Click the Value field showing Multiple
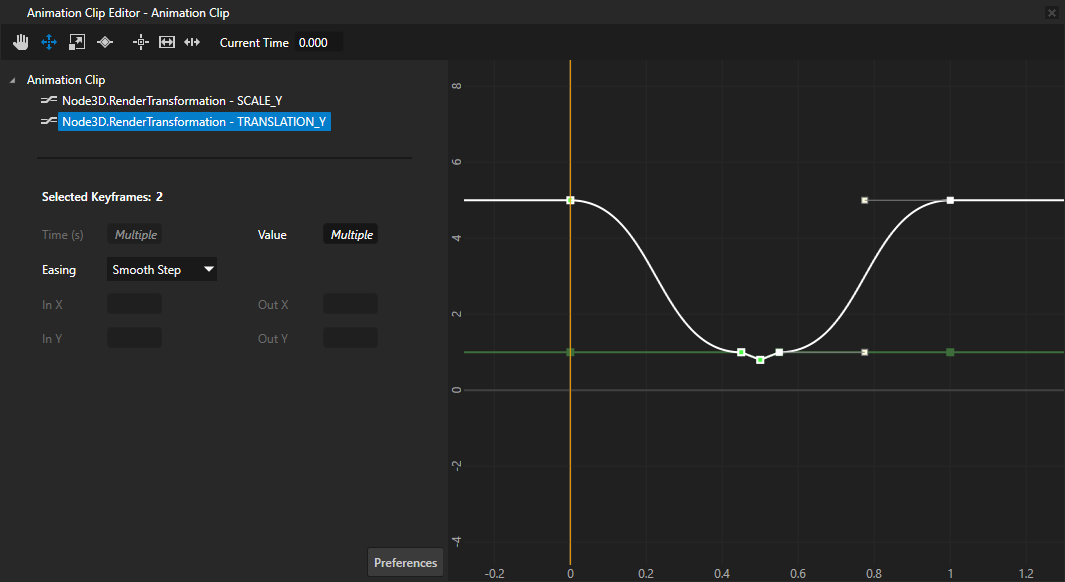This screenshot has width=1065, height=582. (350, 234)
